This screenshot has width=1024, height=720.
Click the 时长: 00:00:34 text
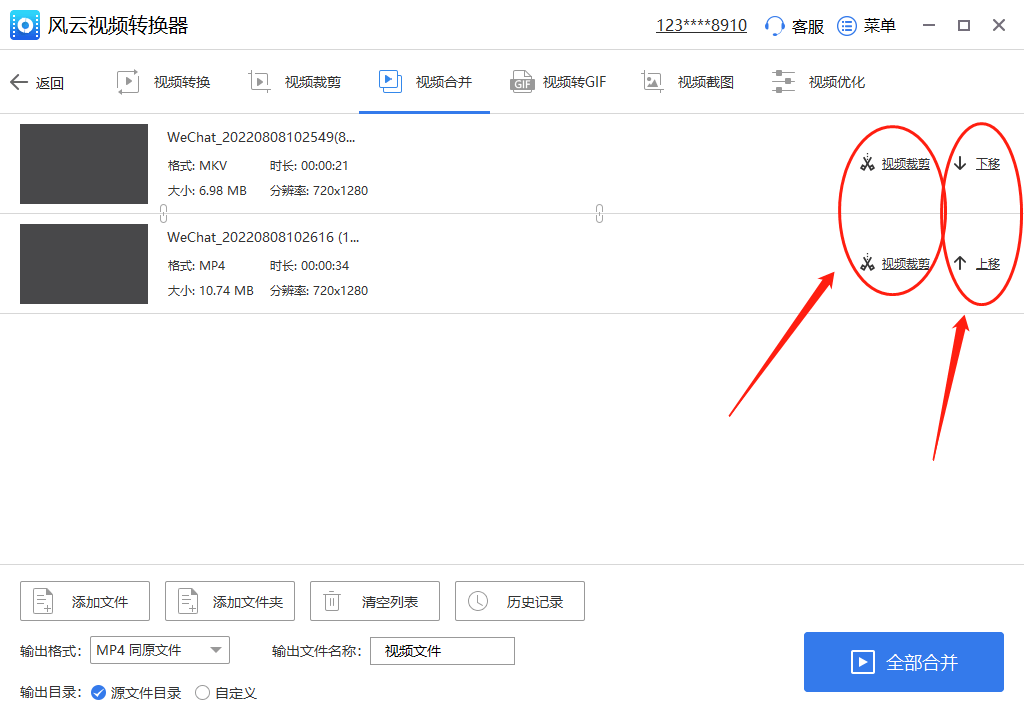point(310,266)
